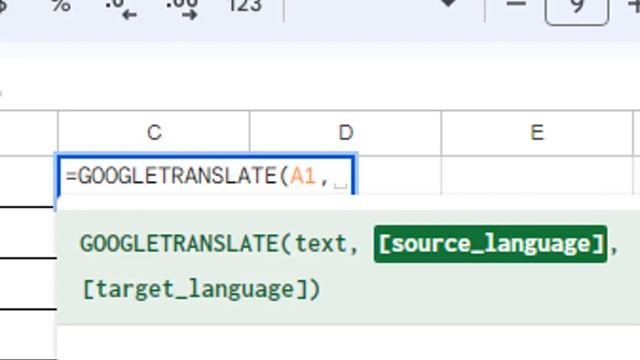
Task: Increase decimal places
Action: [182, 9]
